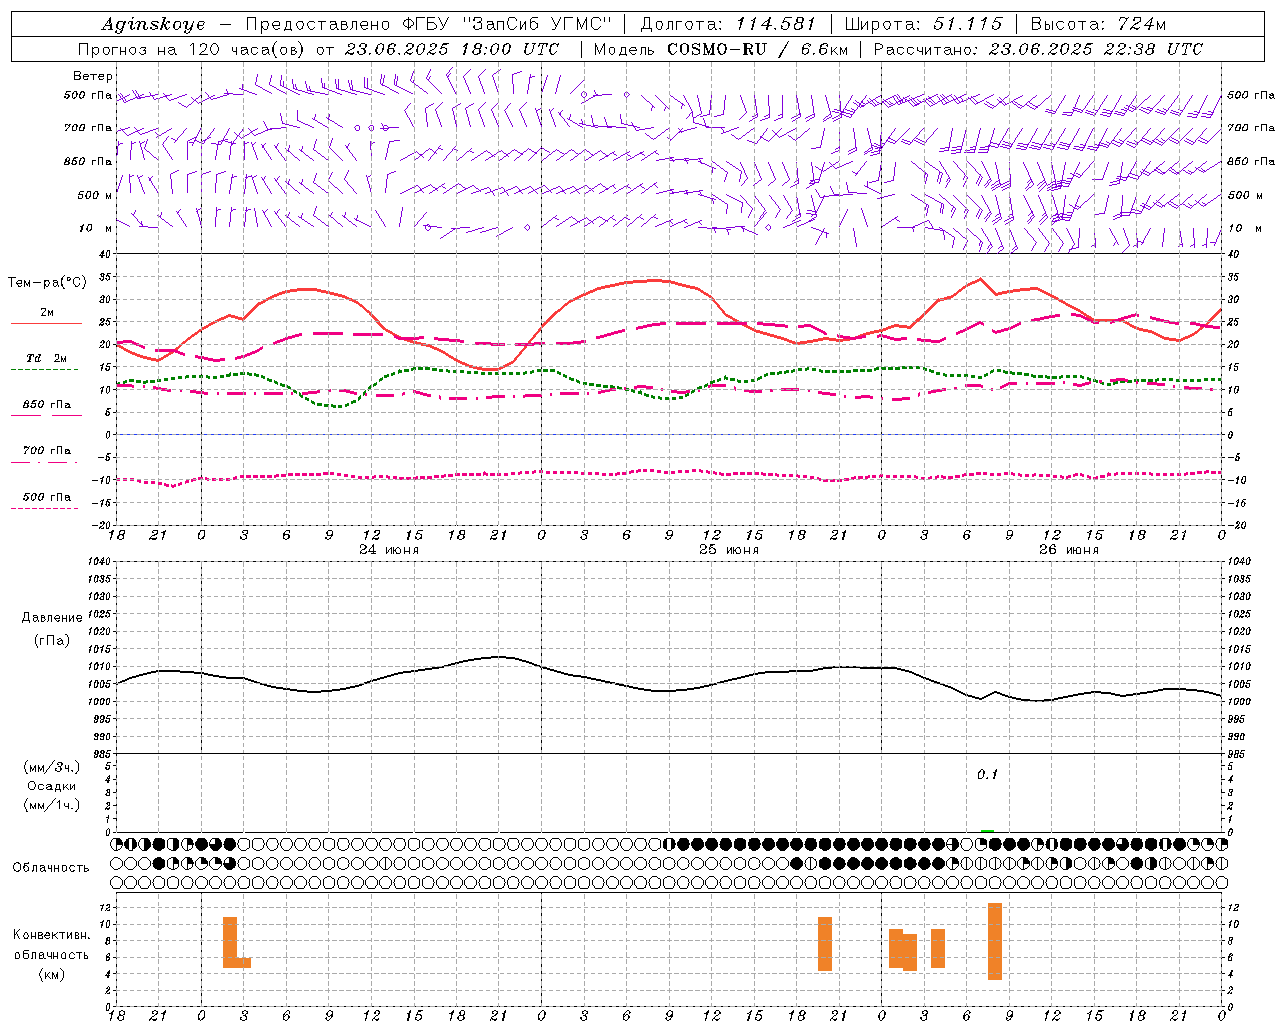Click the (мм/3ч.) precipitation unit label
The image size is (1280, 1024).
click(52, 767)
